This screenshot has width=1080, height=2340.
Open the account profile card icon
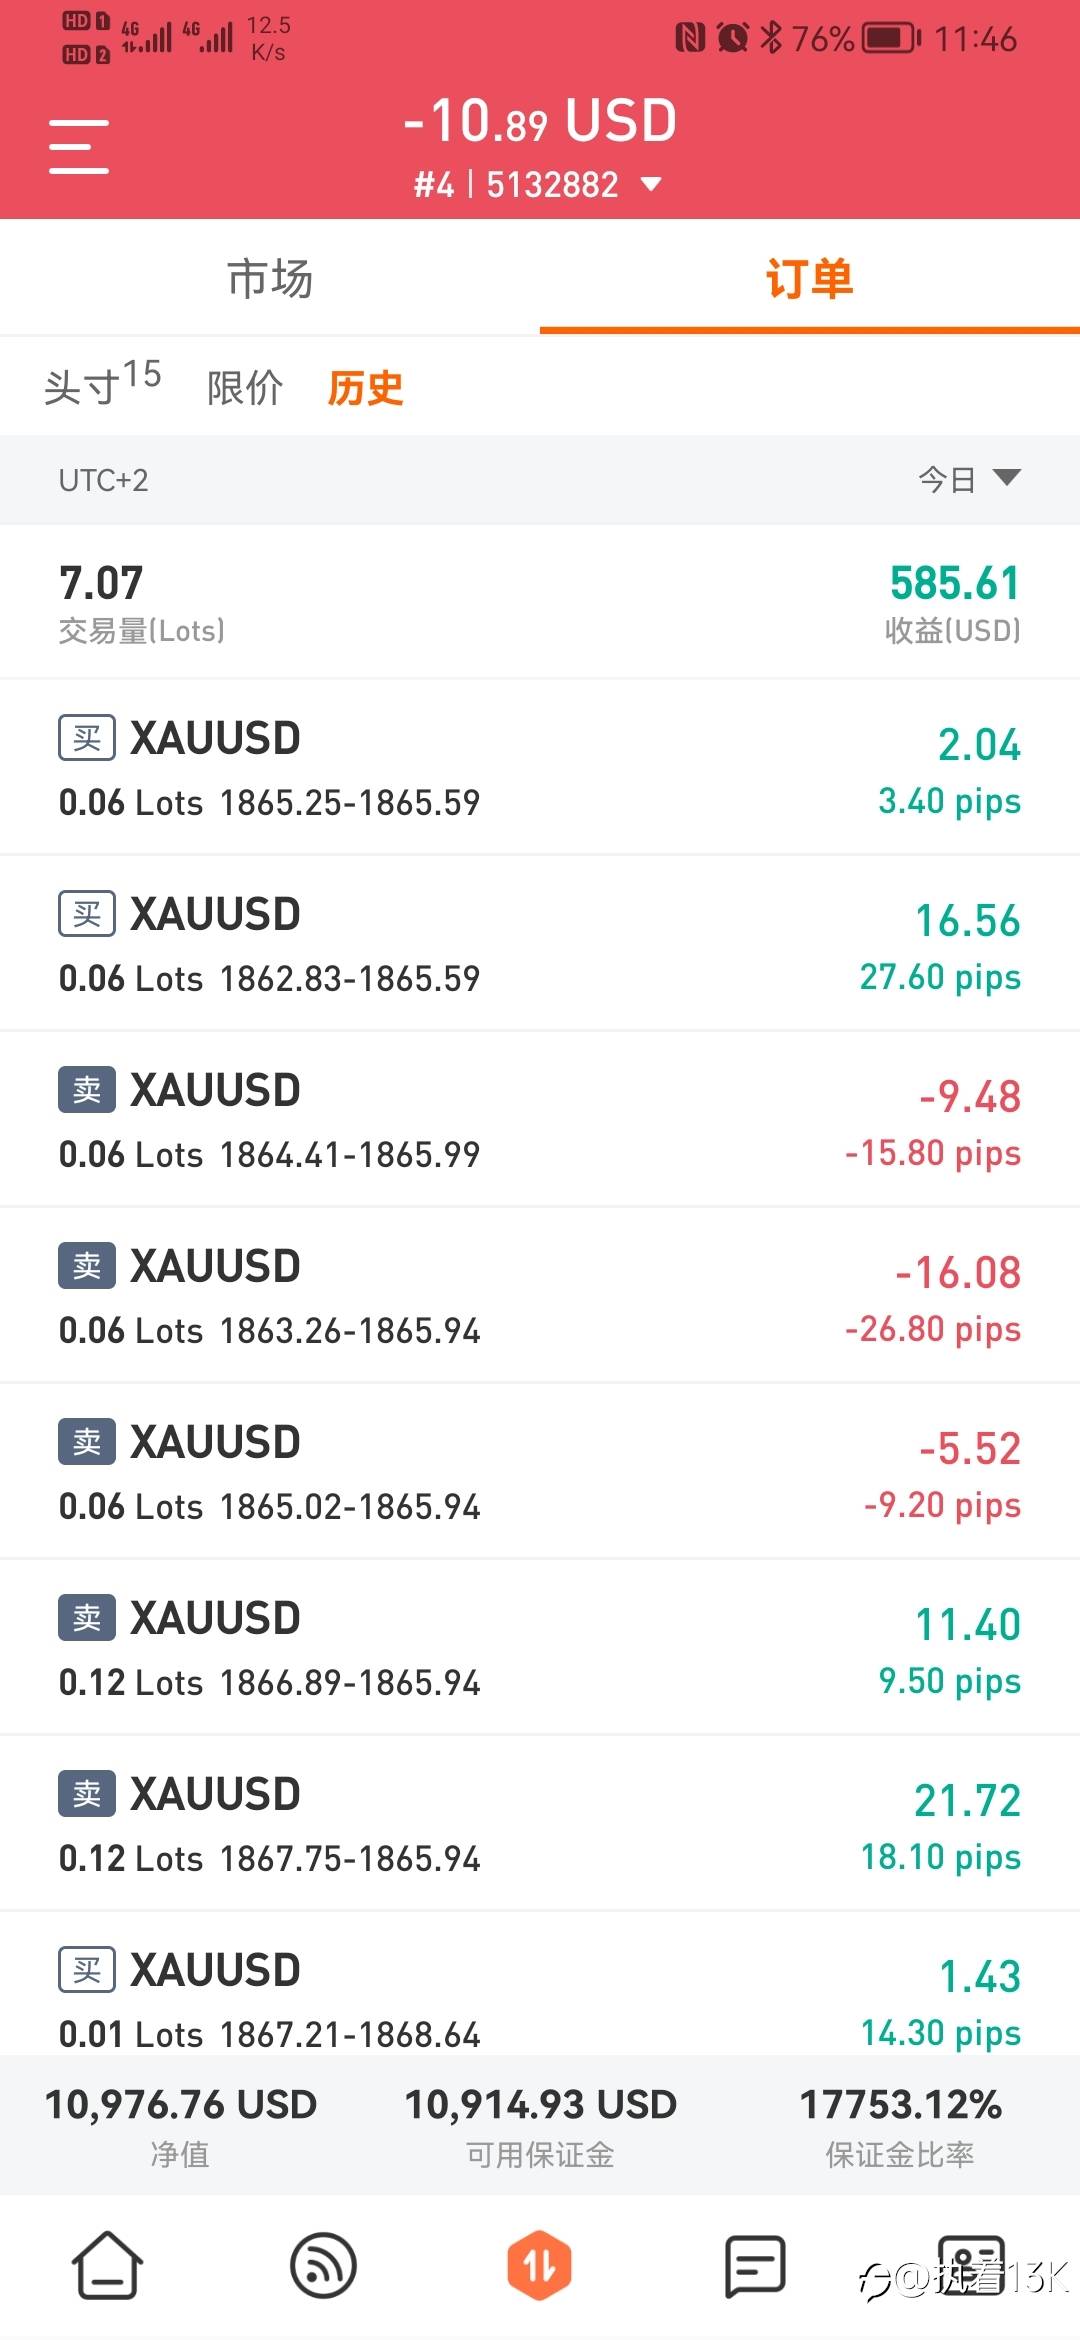click(x=970, y=2264)
